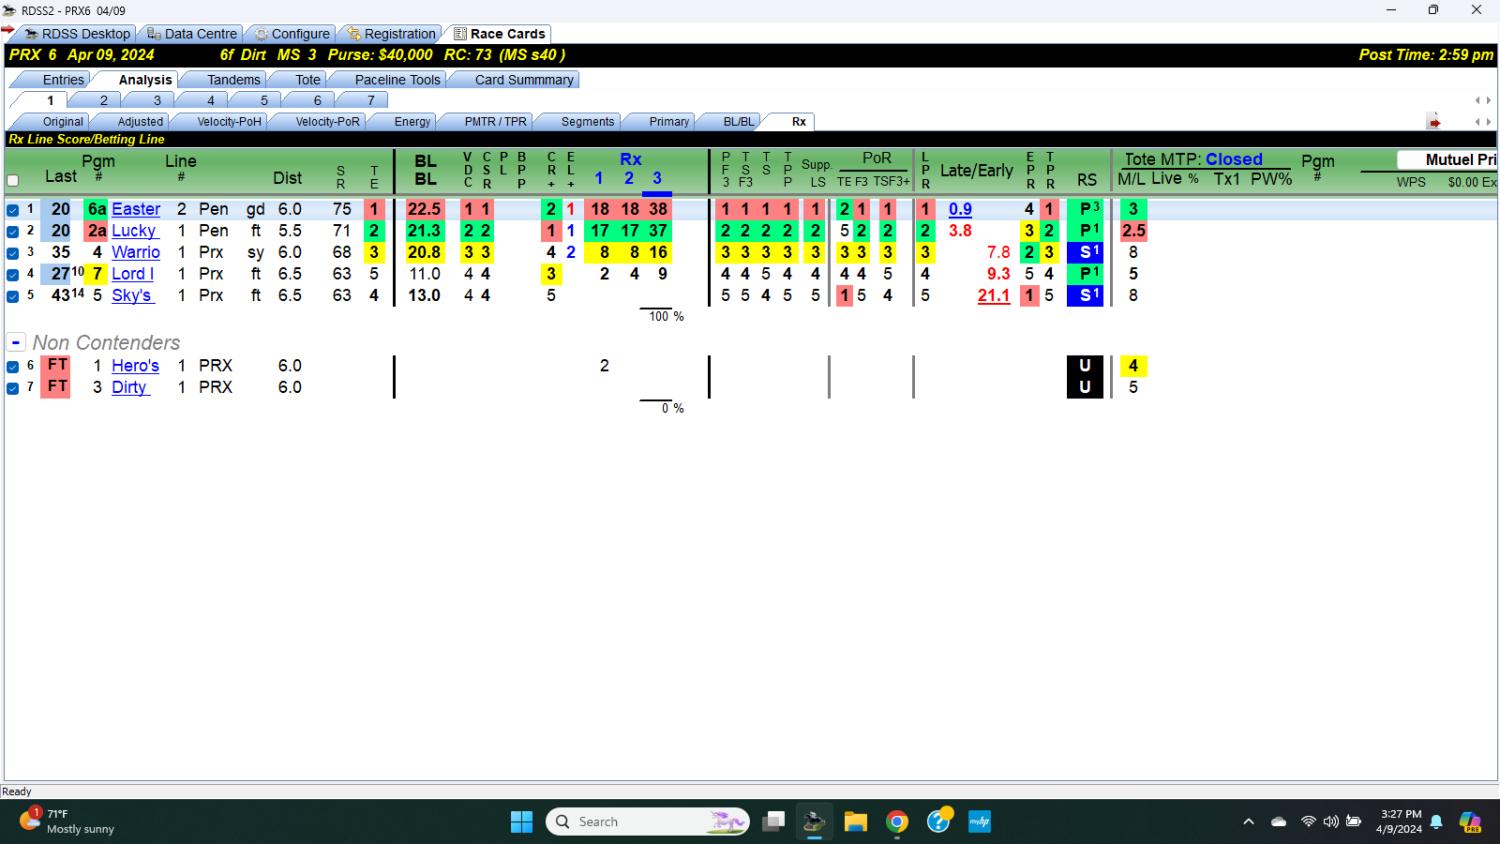
Task: Click the battery tray icon
Action: [x=1354, y=822]
